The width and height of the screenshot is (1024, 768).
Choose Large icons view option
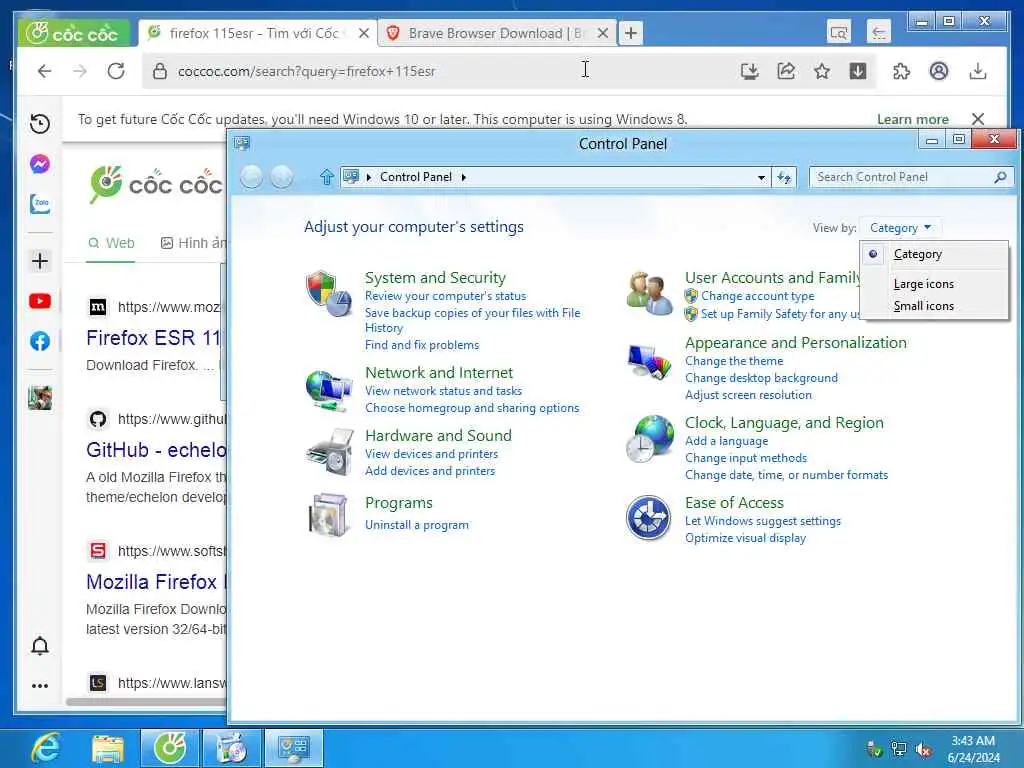point(923,284)
